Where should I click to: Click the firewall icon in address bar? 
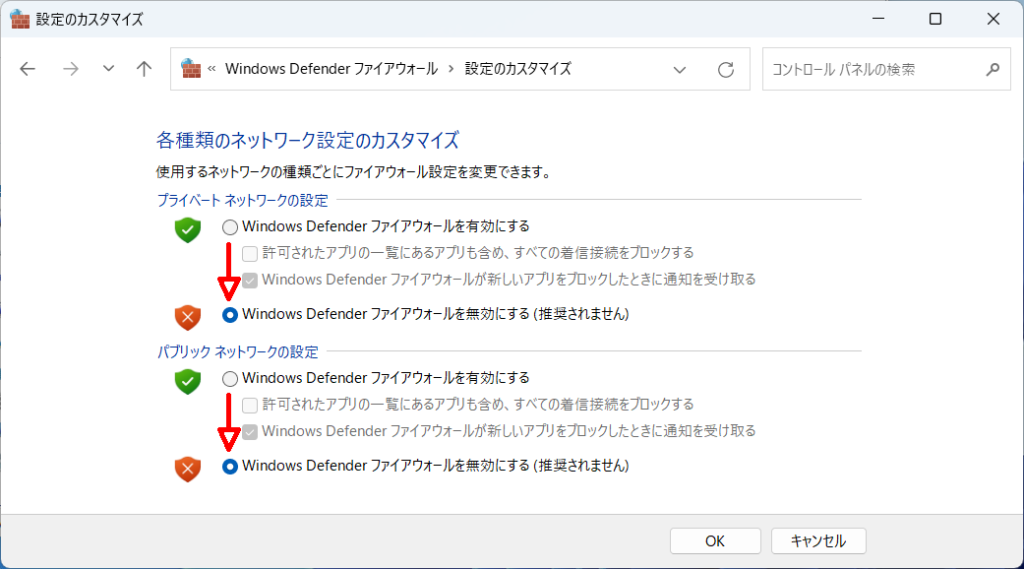click(x=191, y=69)
